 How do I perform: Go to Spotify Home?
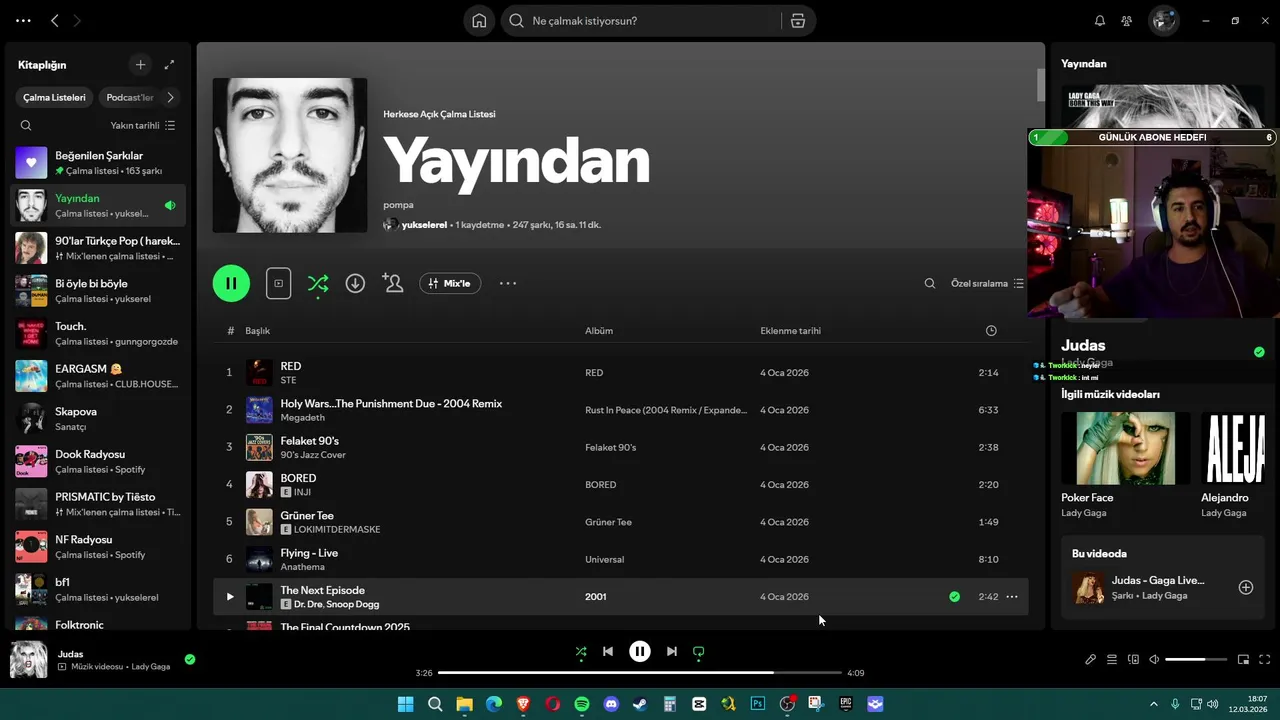(x=479, y=21)
